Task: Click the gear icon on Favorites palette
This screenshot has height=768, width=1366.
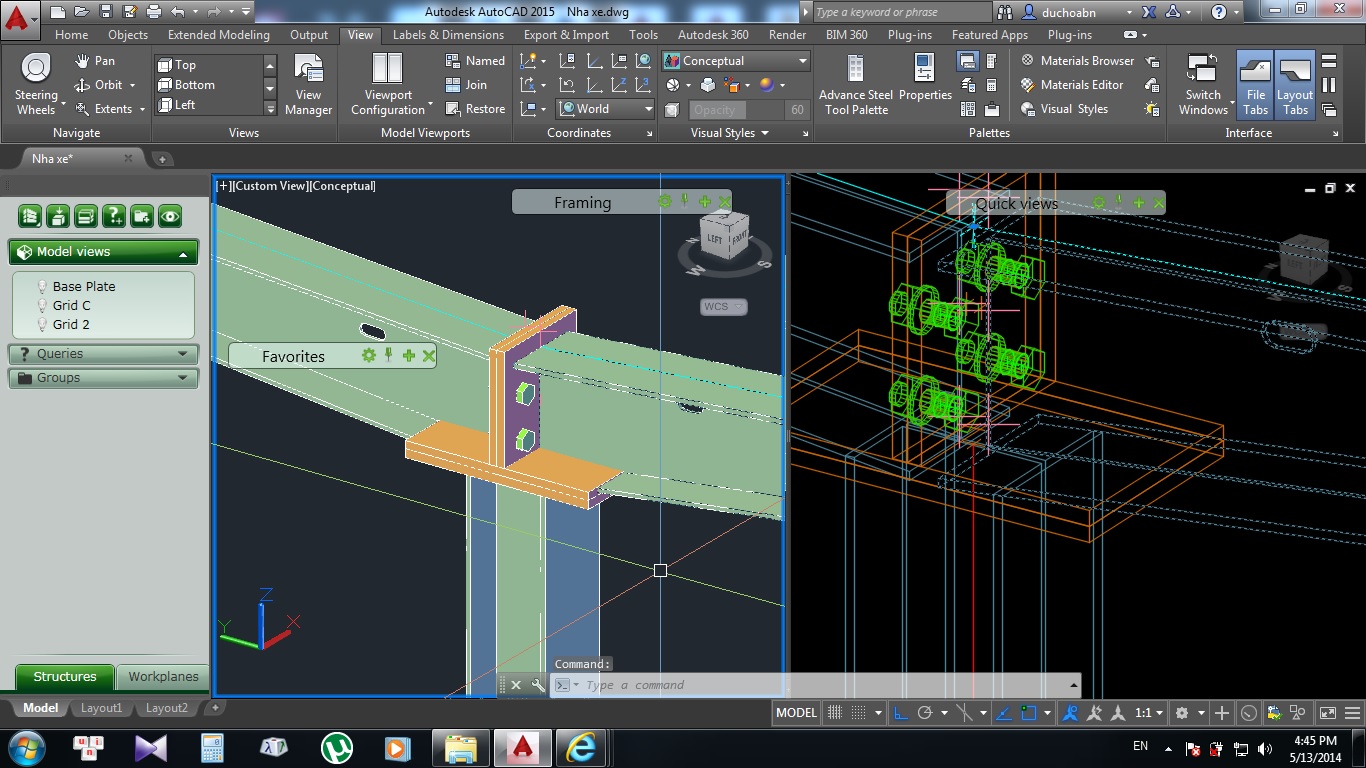Action: coord(369,356)
